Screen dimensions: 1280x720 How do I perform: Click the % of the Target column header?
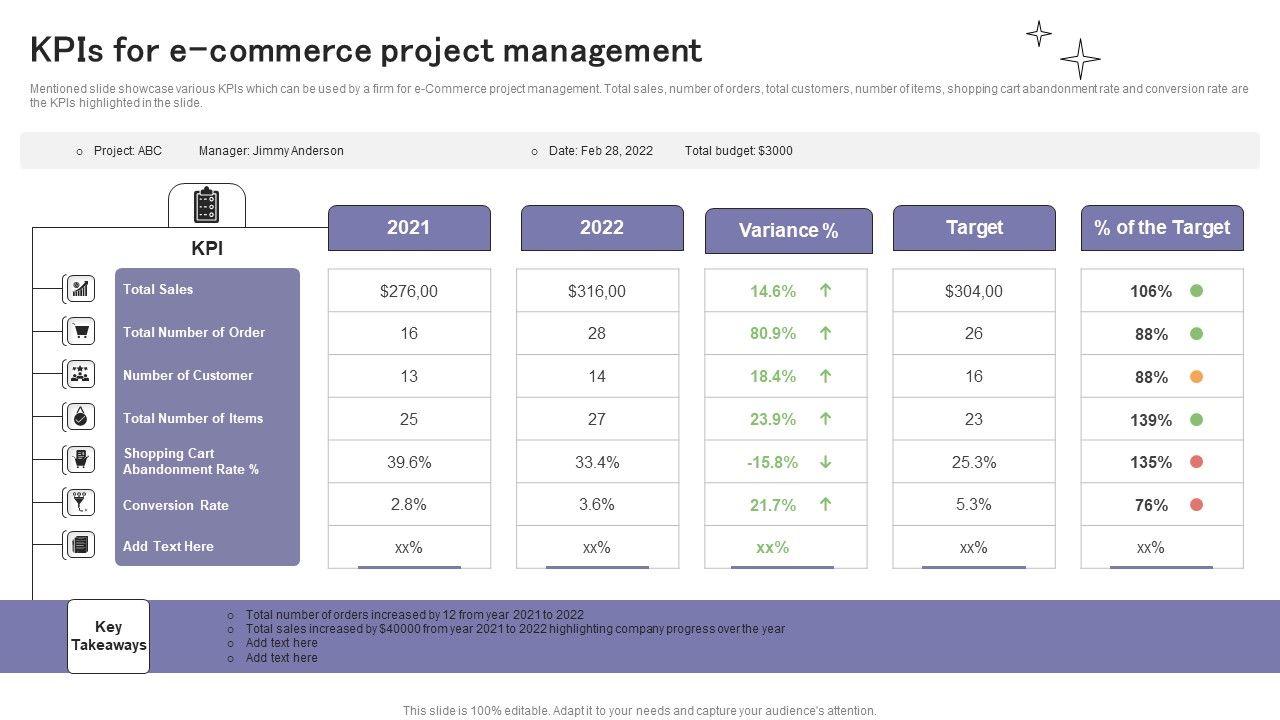[1162, 228]
